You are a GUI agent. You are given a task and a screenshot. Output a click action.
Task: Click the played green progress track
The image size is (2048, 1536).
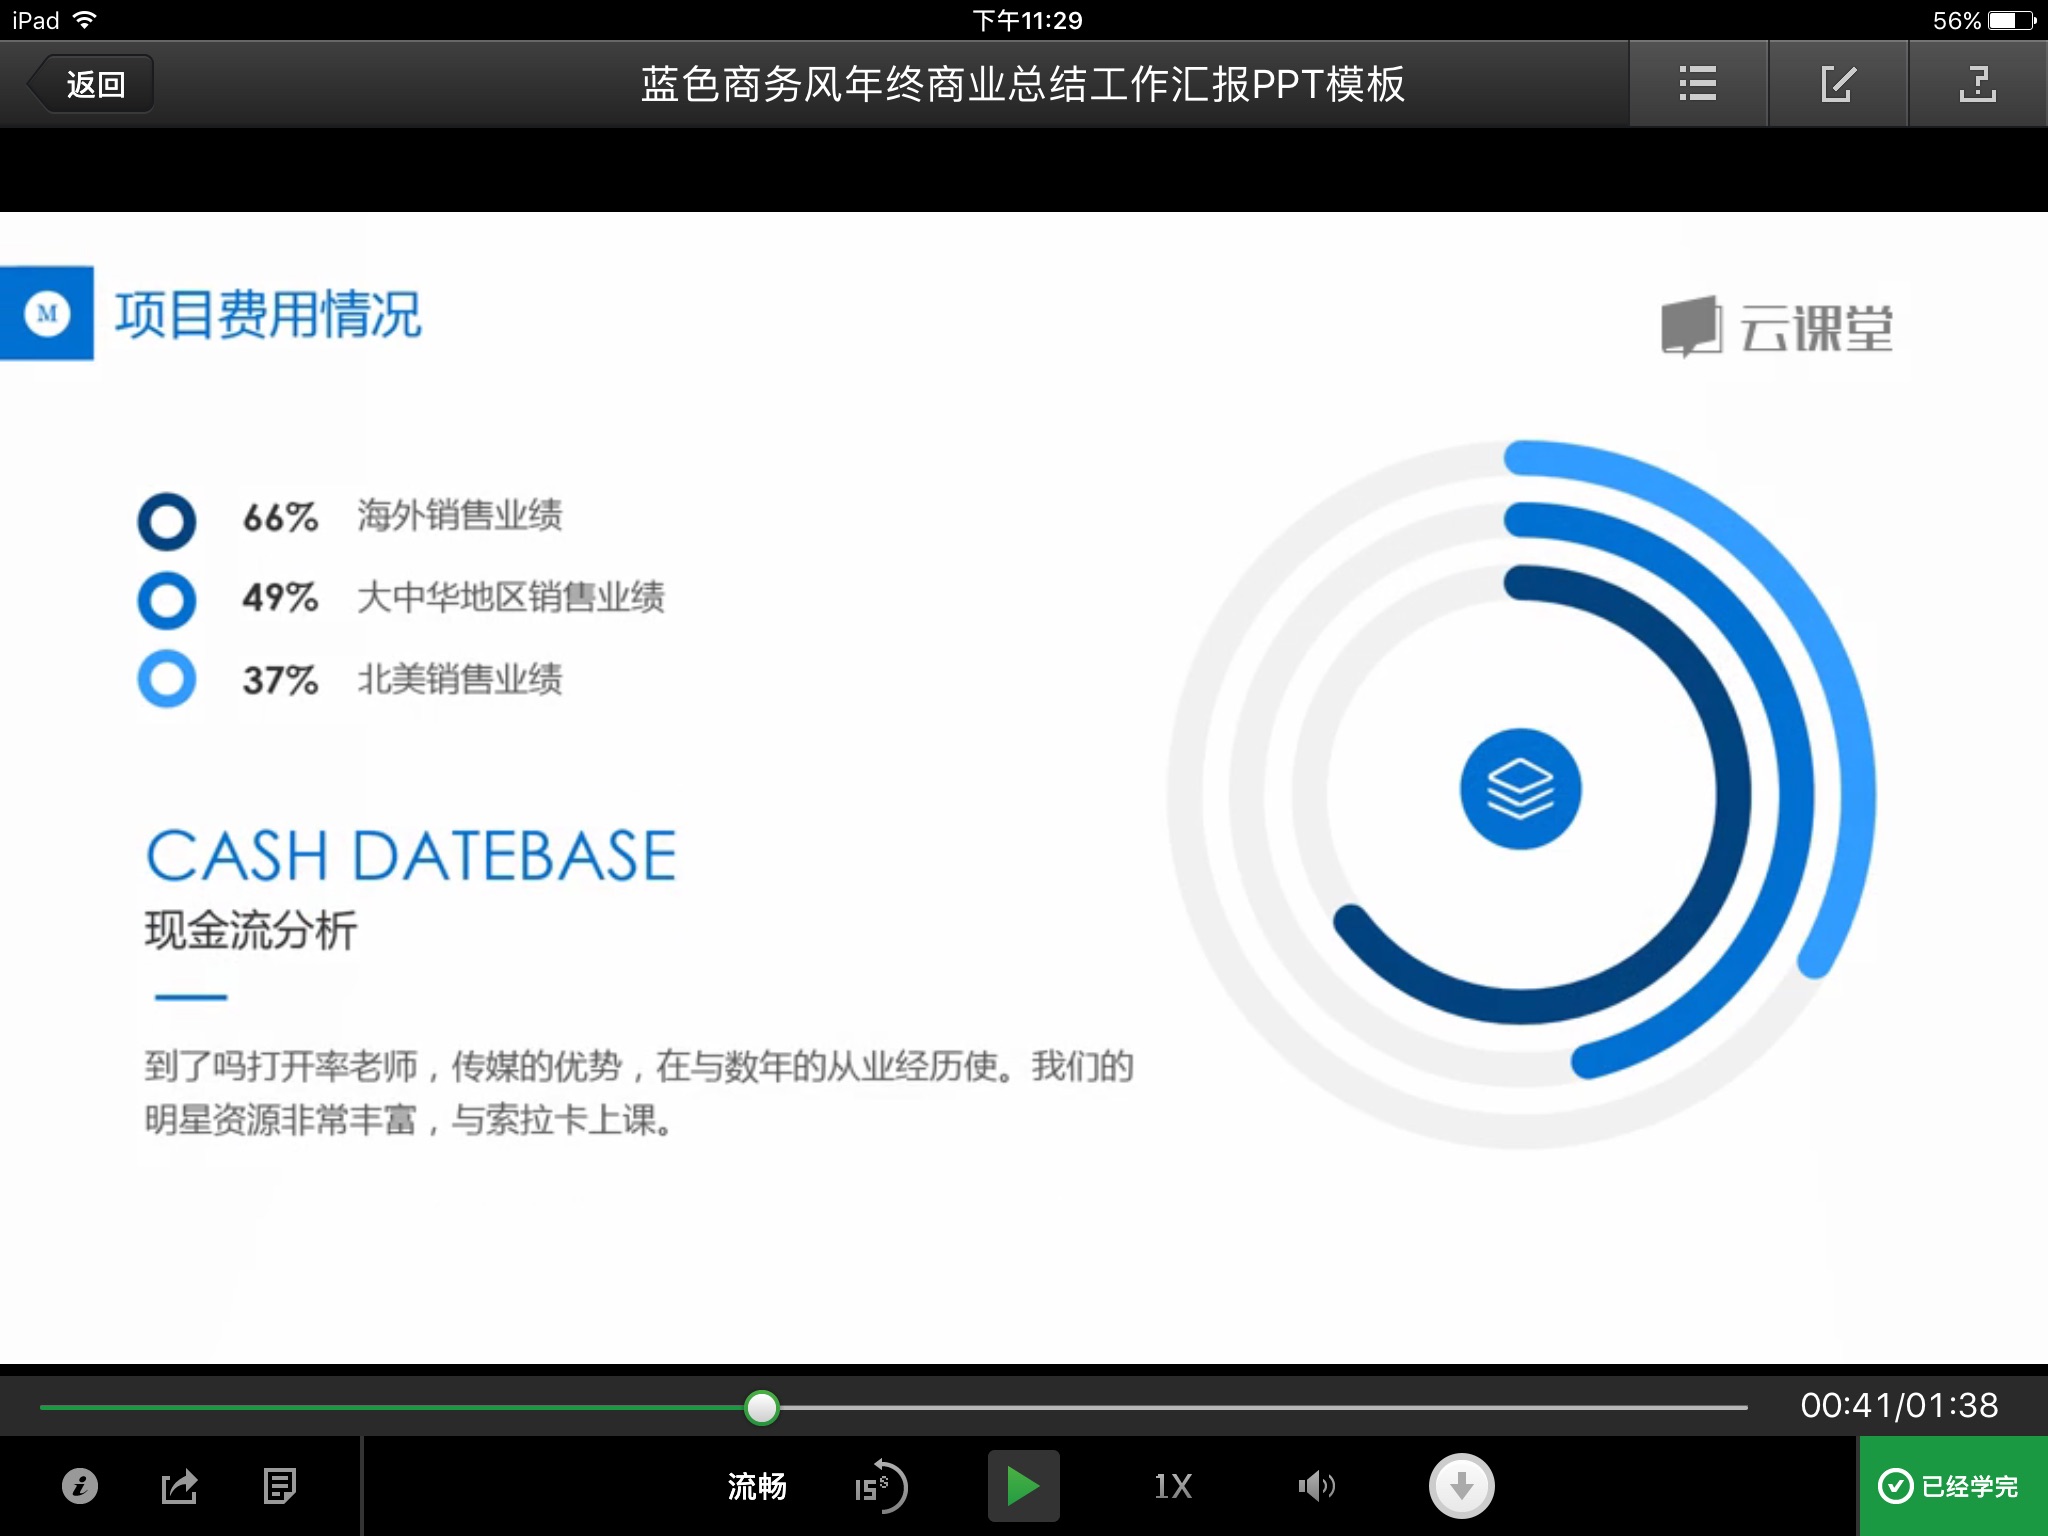click(392, 1407)
